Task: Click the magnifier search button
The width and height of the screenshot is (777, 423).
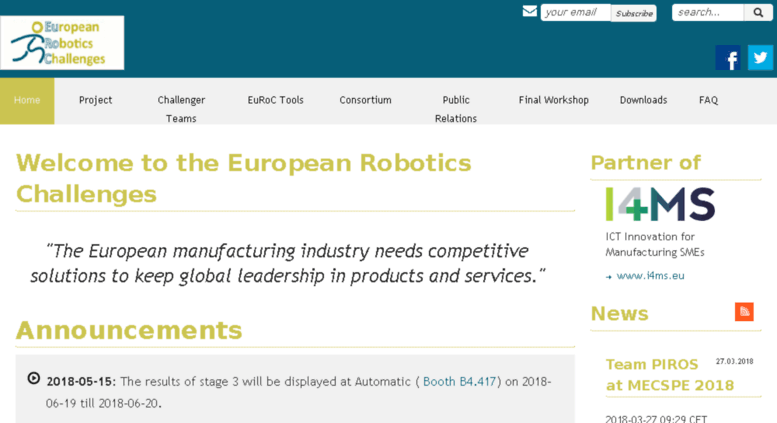Action: (758, 12)
